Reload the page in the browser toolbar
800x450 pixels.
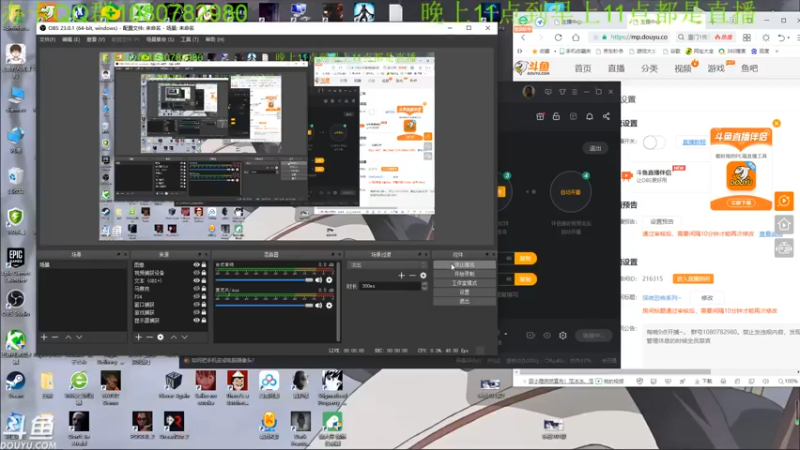(x=558, y=37)
